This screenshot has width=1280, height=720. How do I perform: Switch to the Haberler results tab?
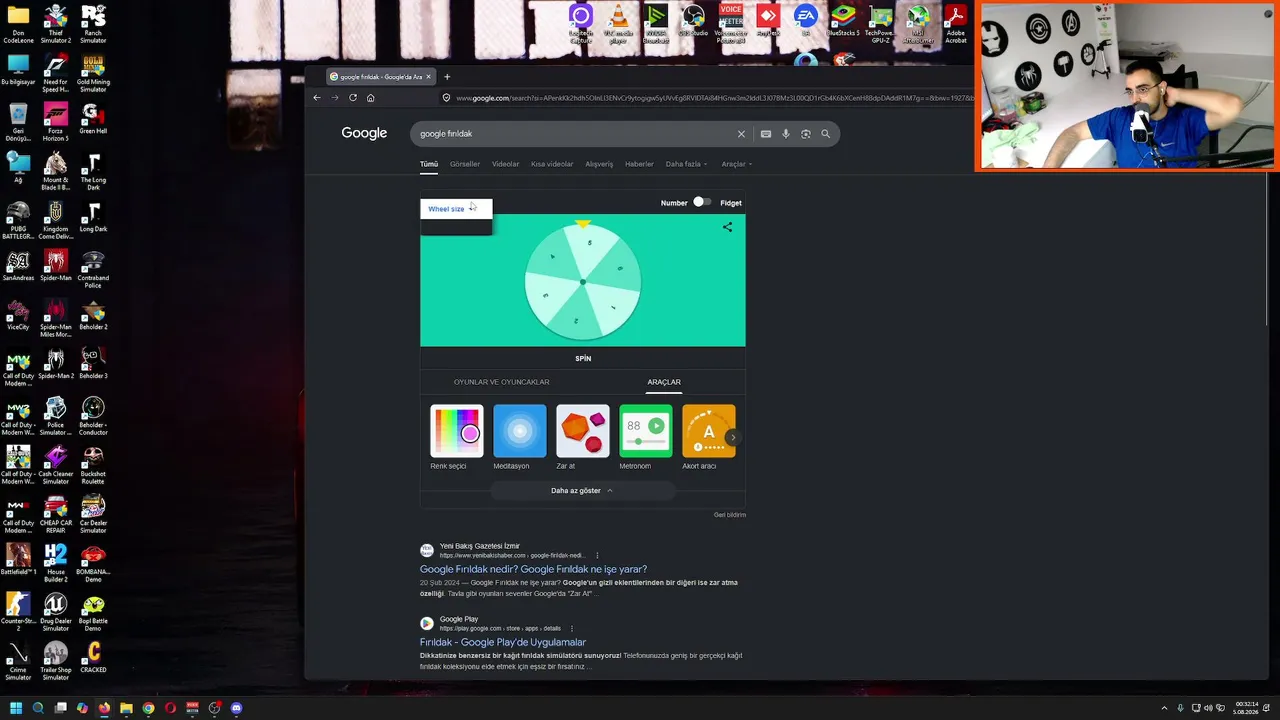(639, 164)
